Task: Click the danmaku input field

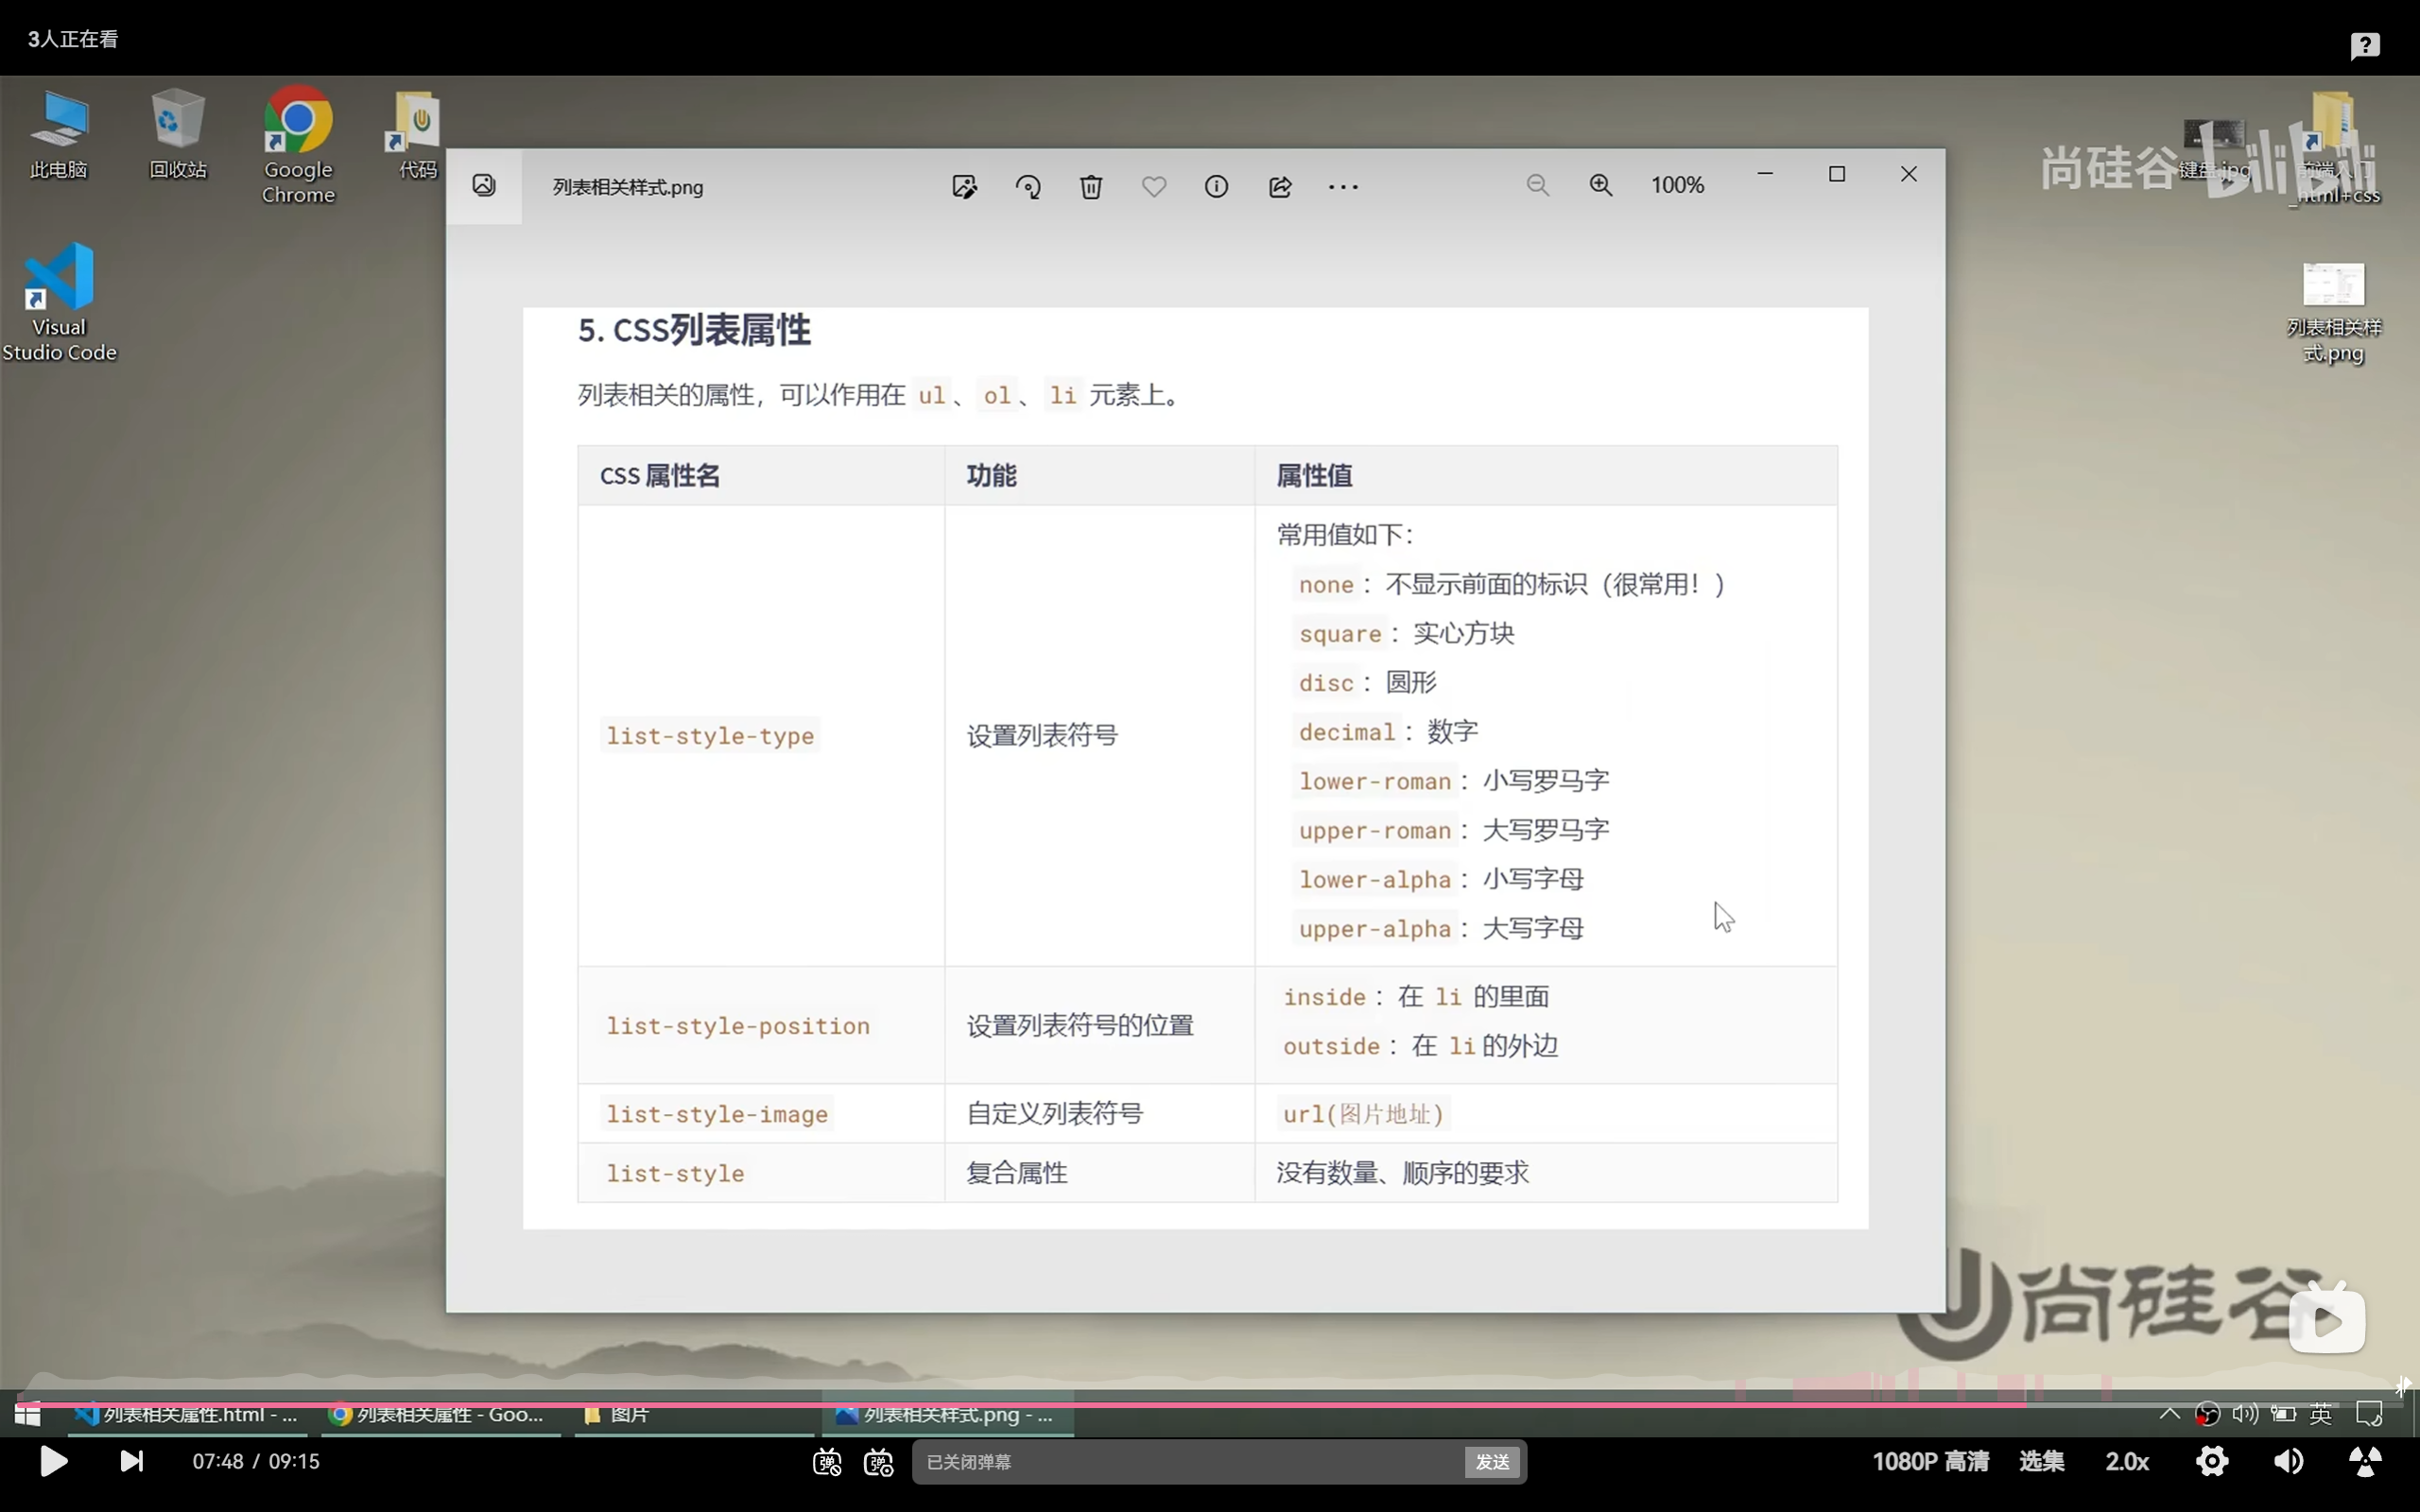Action: point(1190,1462)
